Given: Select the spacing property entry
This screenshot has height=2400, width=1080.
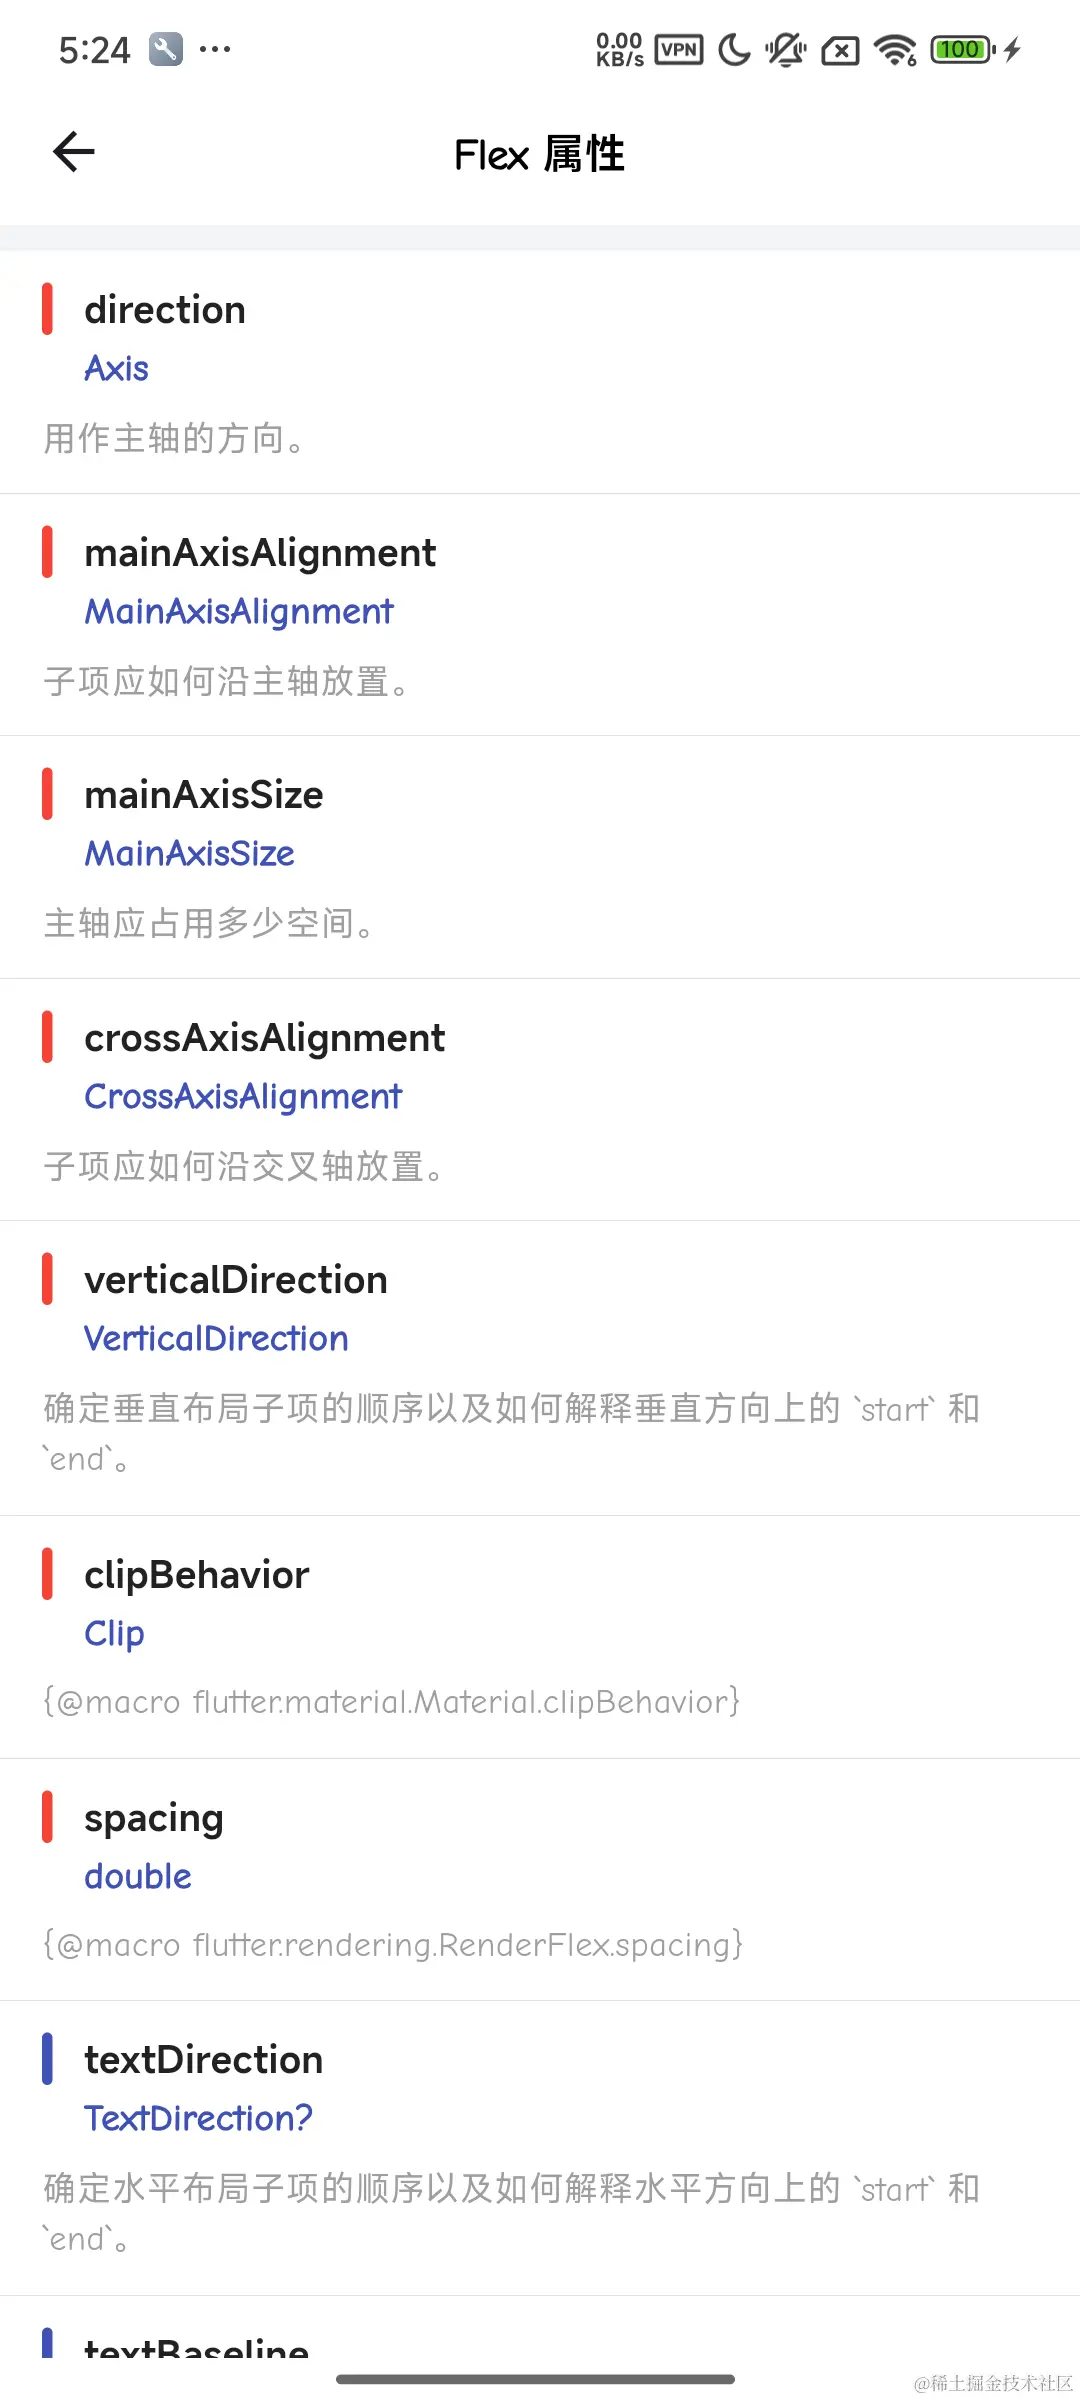Looking at the screenshot, I should [x=540, y=1879].
